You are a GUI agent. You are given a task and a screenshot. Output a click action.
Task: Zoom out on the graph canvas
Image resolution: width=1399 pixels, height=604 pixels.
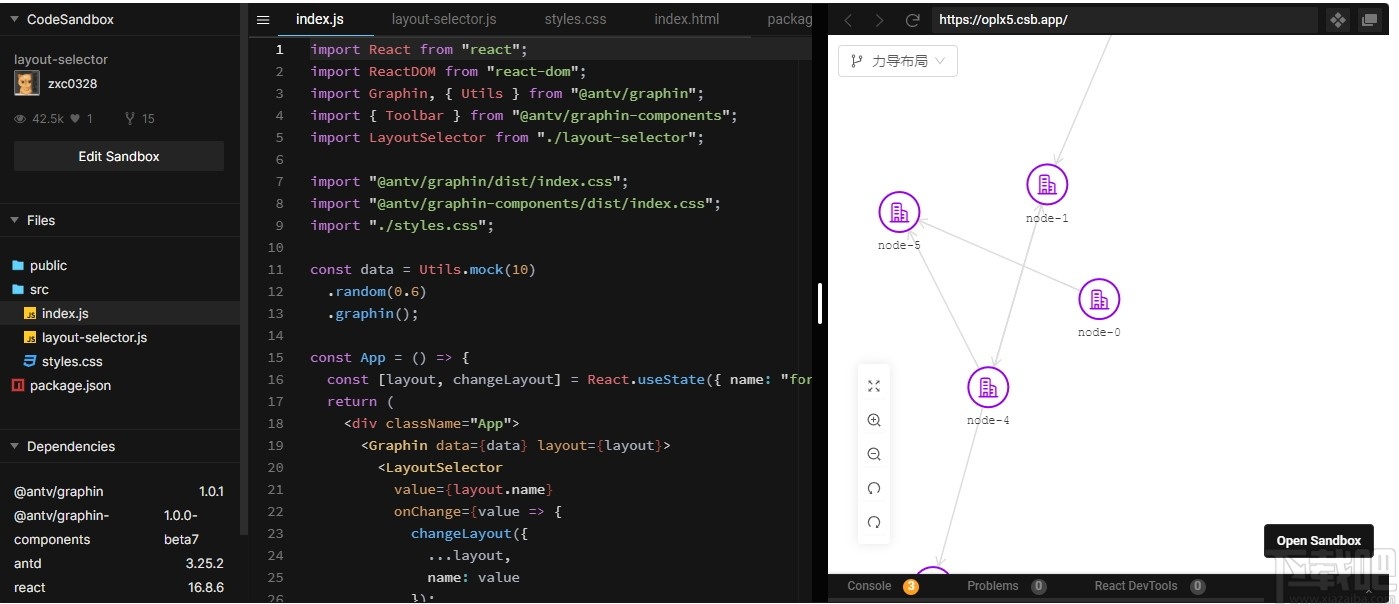point(874,454)
